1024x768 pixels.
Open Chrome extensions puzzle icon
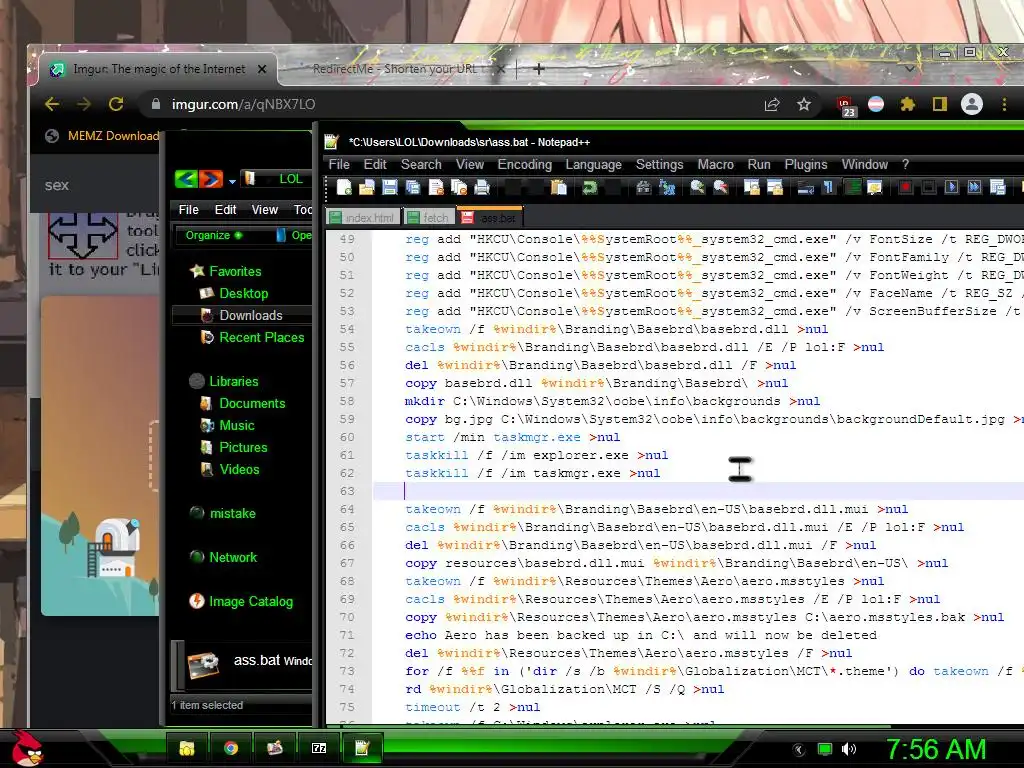click(x=908, y=104)
